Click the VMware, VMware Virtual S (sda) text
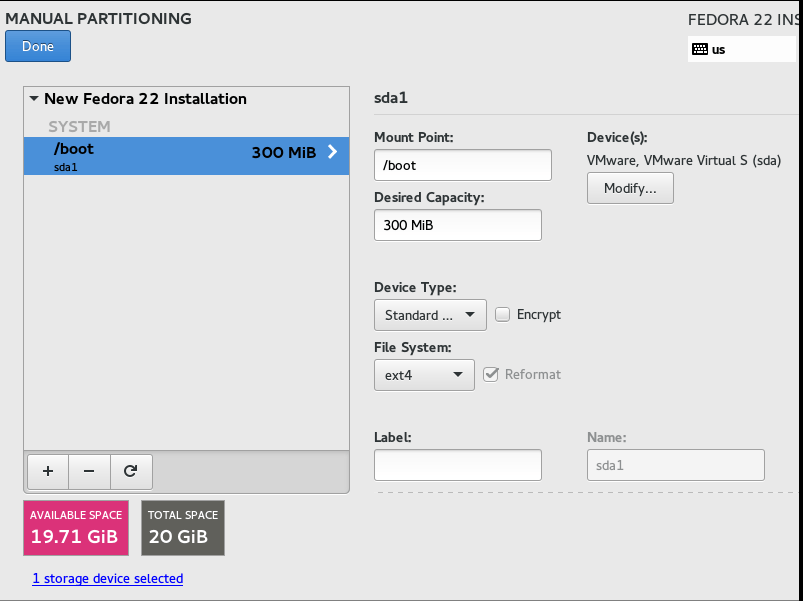 point(684,160)
